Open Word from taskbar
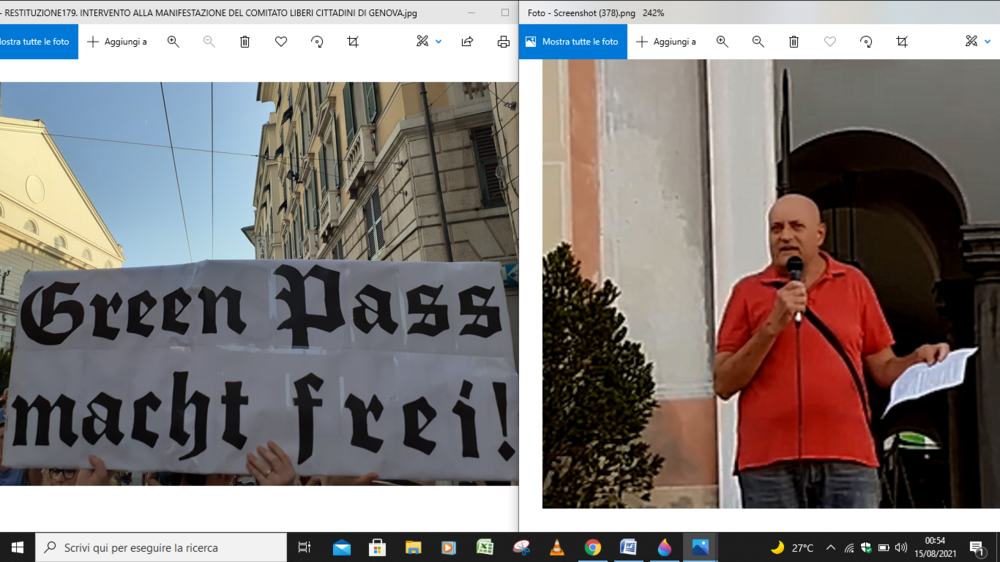The width and height of the screenshot is (1000, 562). (x=628, y=547)
